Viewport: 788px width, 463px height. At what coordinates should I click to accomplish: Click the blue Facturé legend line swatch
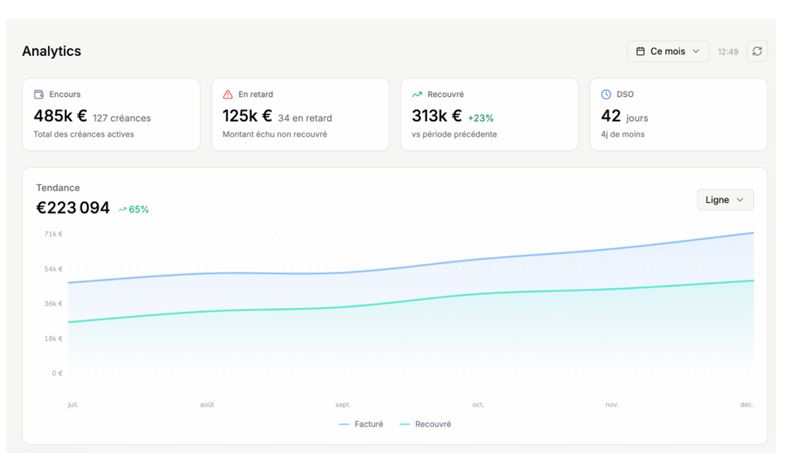(344, 424)
